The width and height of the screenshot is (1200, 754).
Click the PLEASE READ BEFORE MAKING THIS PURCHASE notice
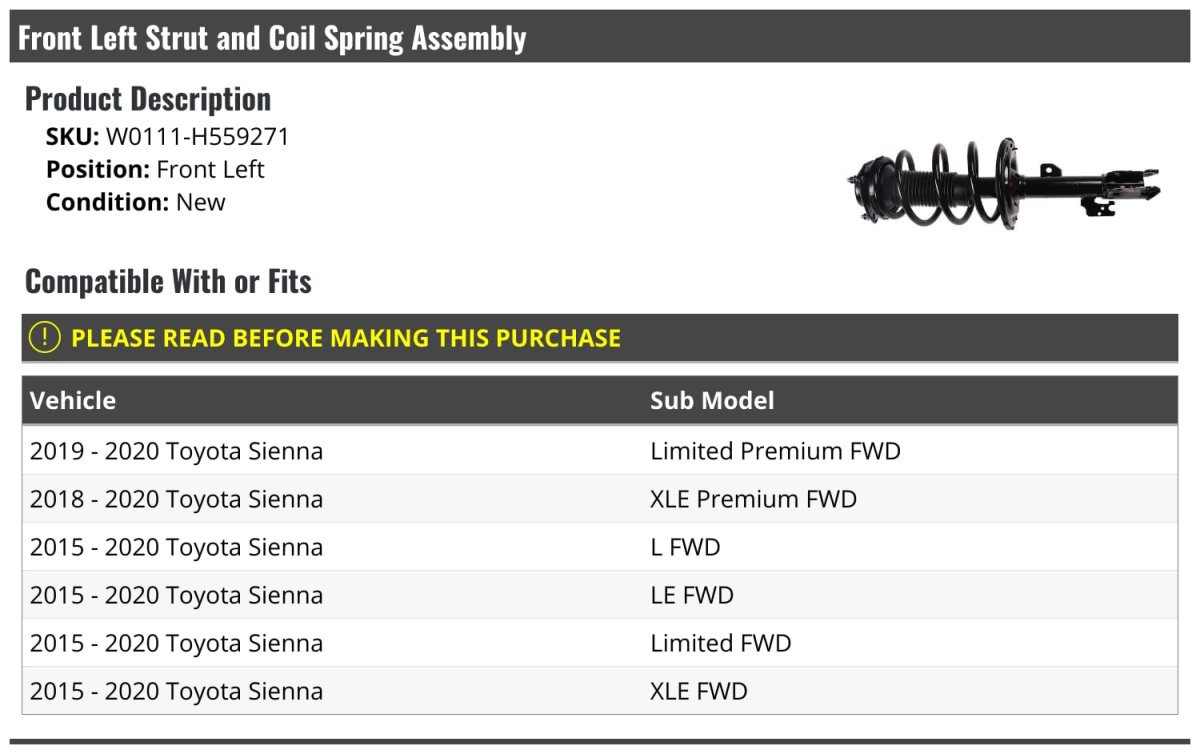(346, 338)
